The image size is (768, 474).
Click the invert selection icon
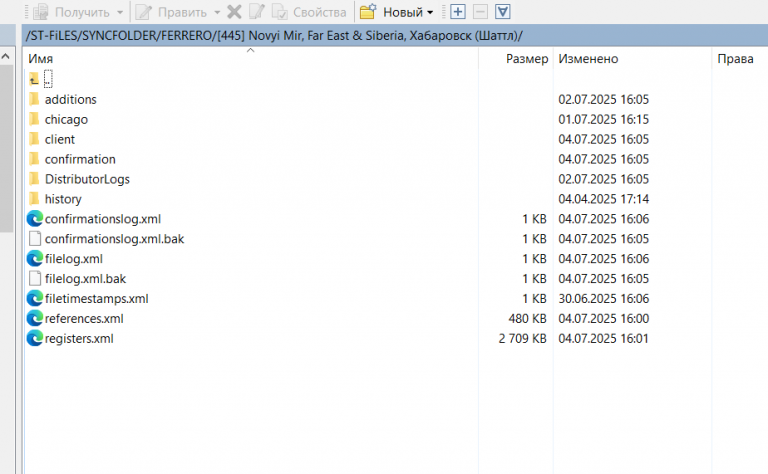point(503,12)
